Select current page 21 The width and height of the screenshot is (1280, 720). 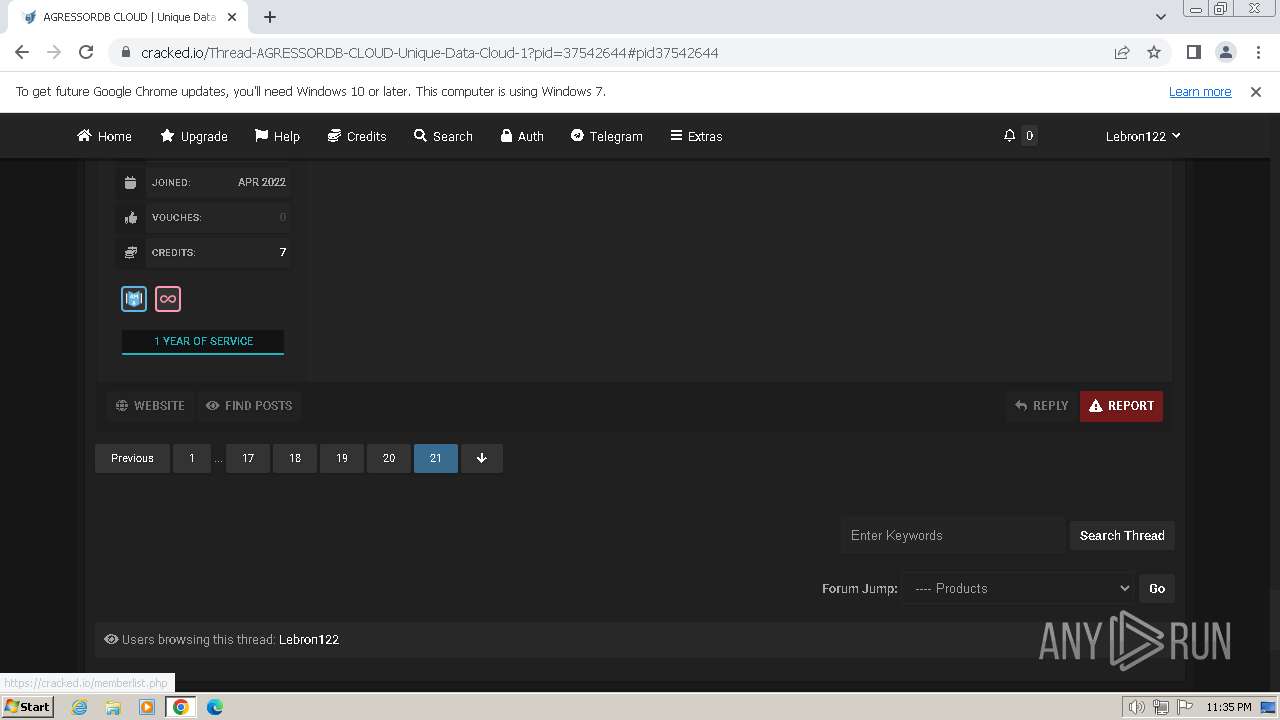point(436,458)
